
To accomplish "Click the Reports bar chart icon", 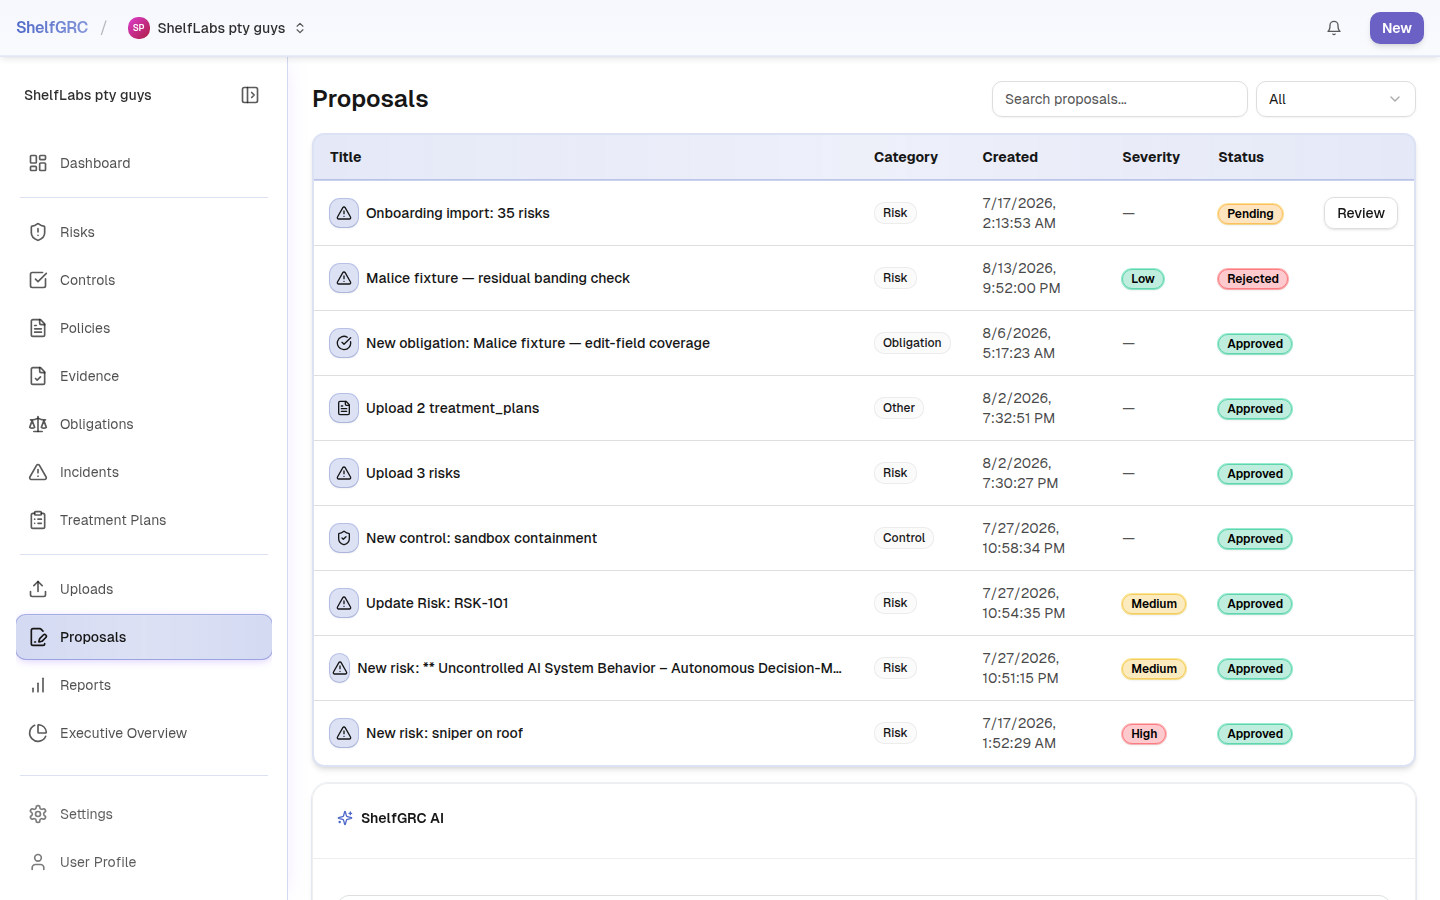I will pos(38,685).
